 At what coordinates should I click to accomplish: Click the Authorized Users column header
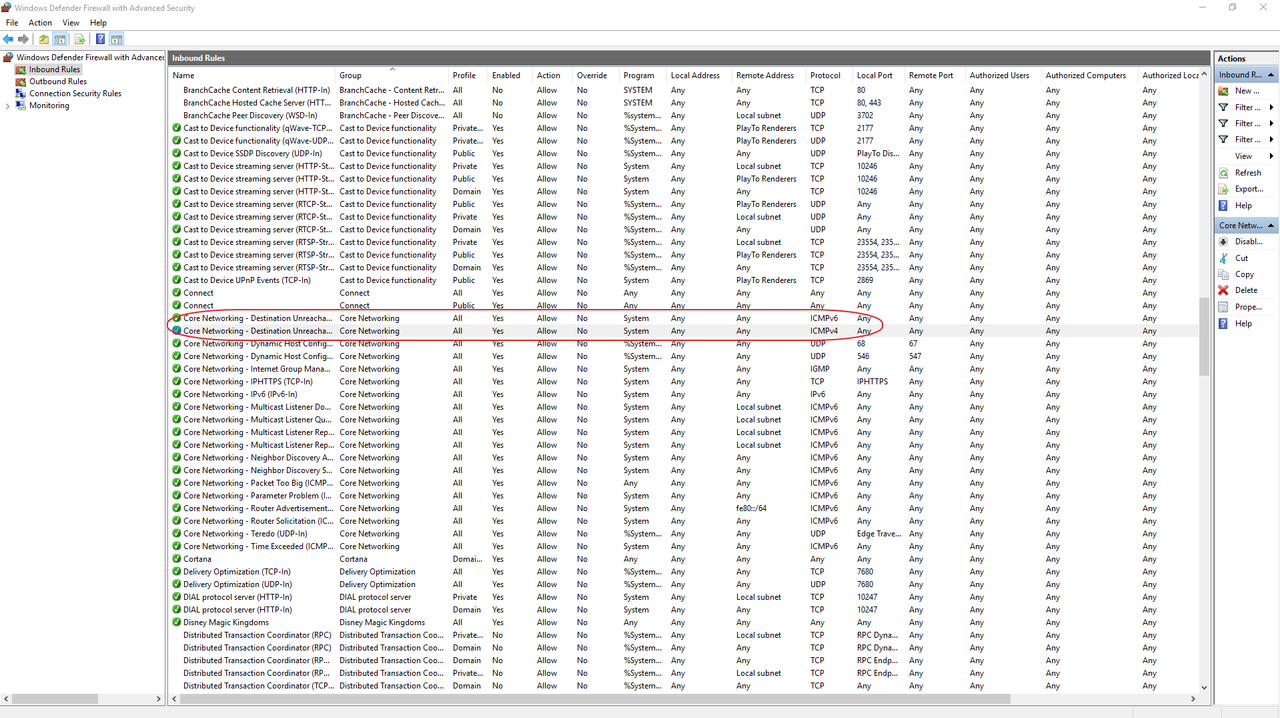pos(1003,76)
